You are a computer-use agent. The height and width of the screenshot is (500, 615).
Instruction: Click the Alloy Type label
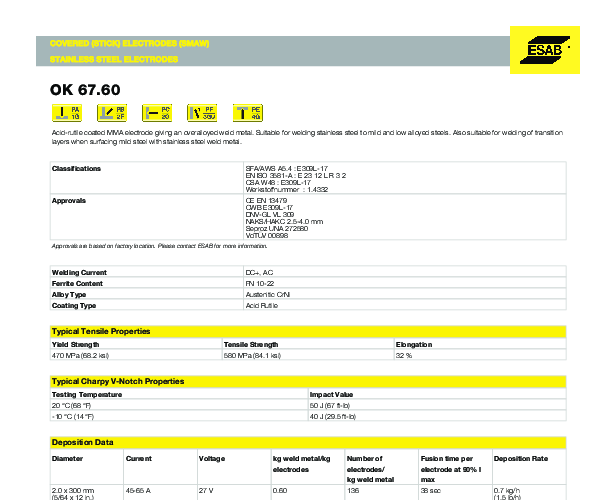coord(69,295)
